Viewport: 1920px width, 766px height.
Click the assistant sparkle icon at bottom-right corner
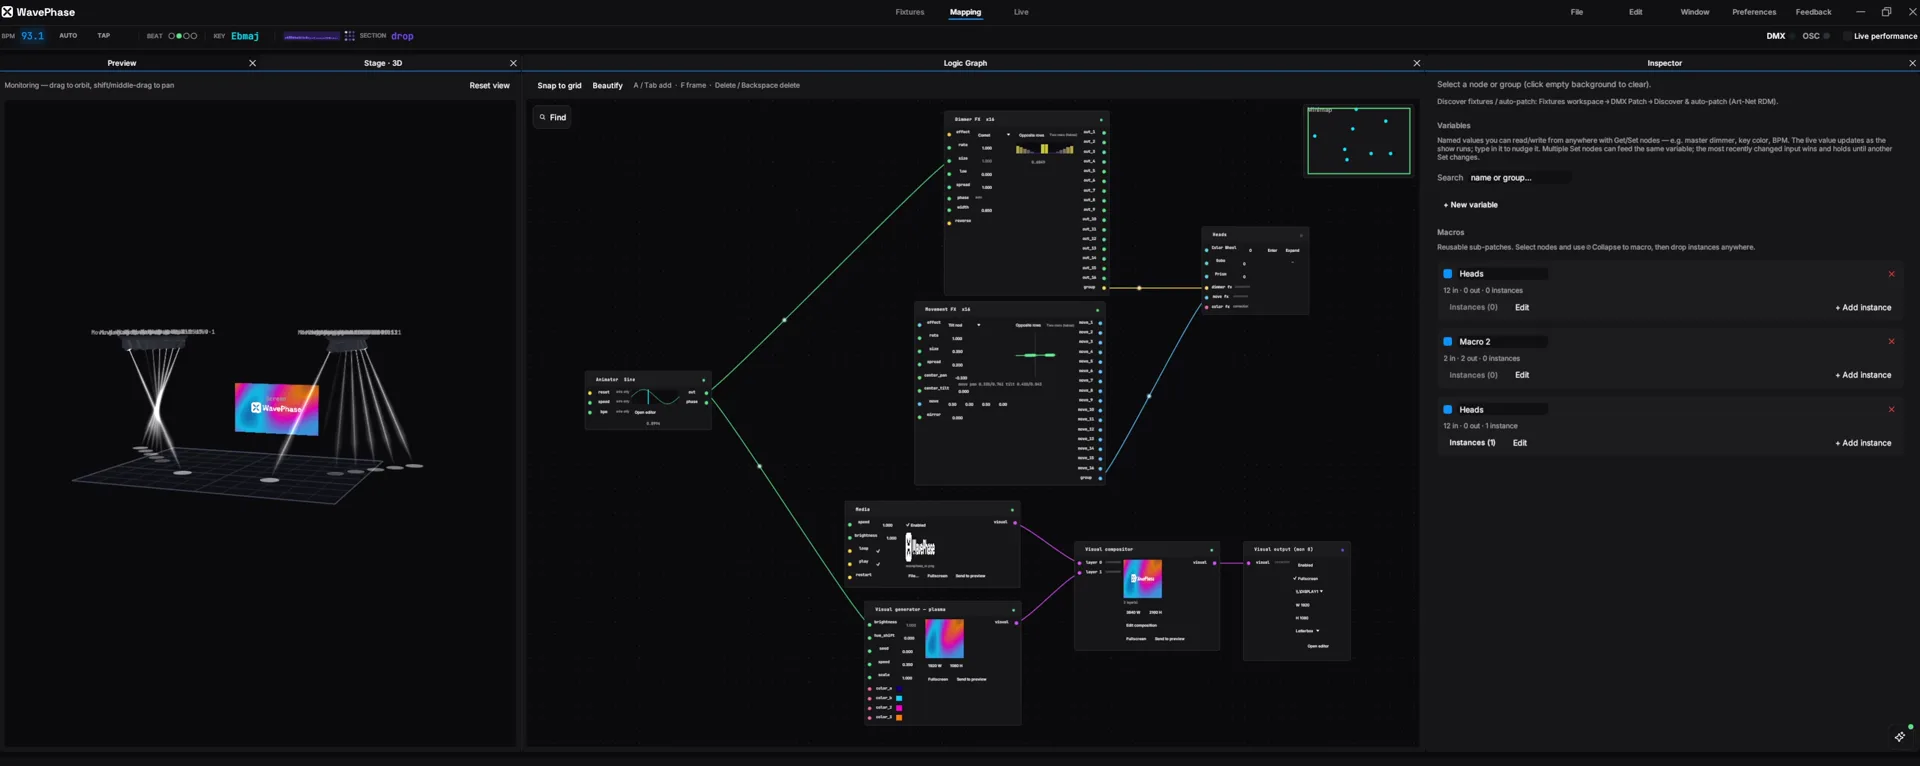click(1900, 736)
